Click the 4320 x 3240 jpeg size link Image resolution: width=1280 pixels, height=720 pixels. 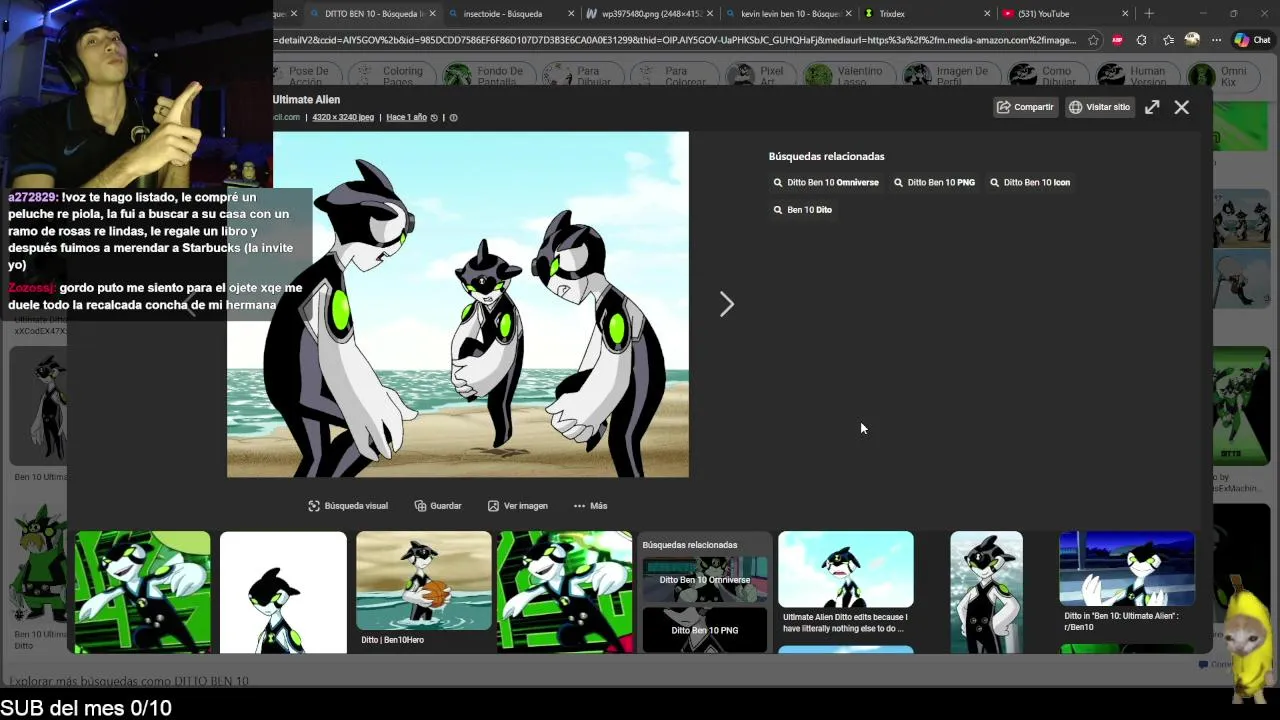(x=343, y=118)
